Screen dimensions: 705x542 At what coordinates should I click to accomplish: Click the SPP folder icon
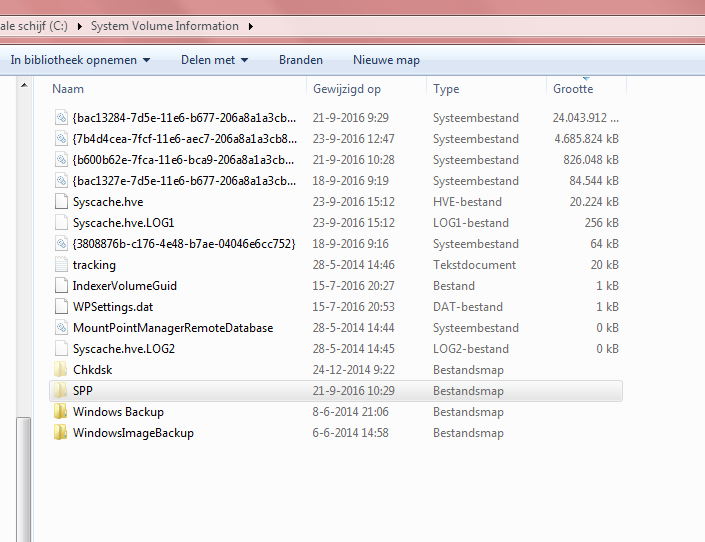60,390
